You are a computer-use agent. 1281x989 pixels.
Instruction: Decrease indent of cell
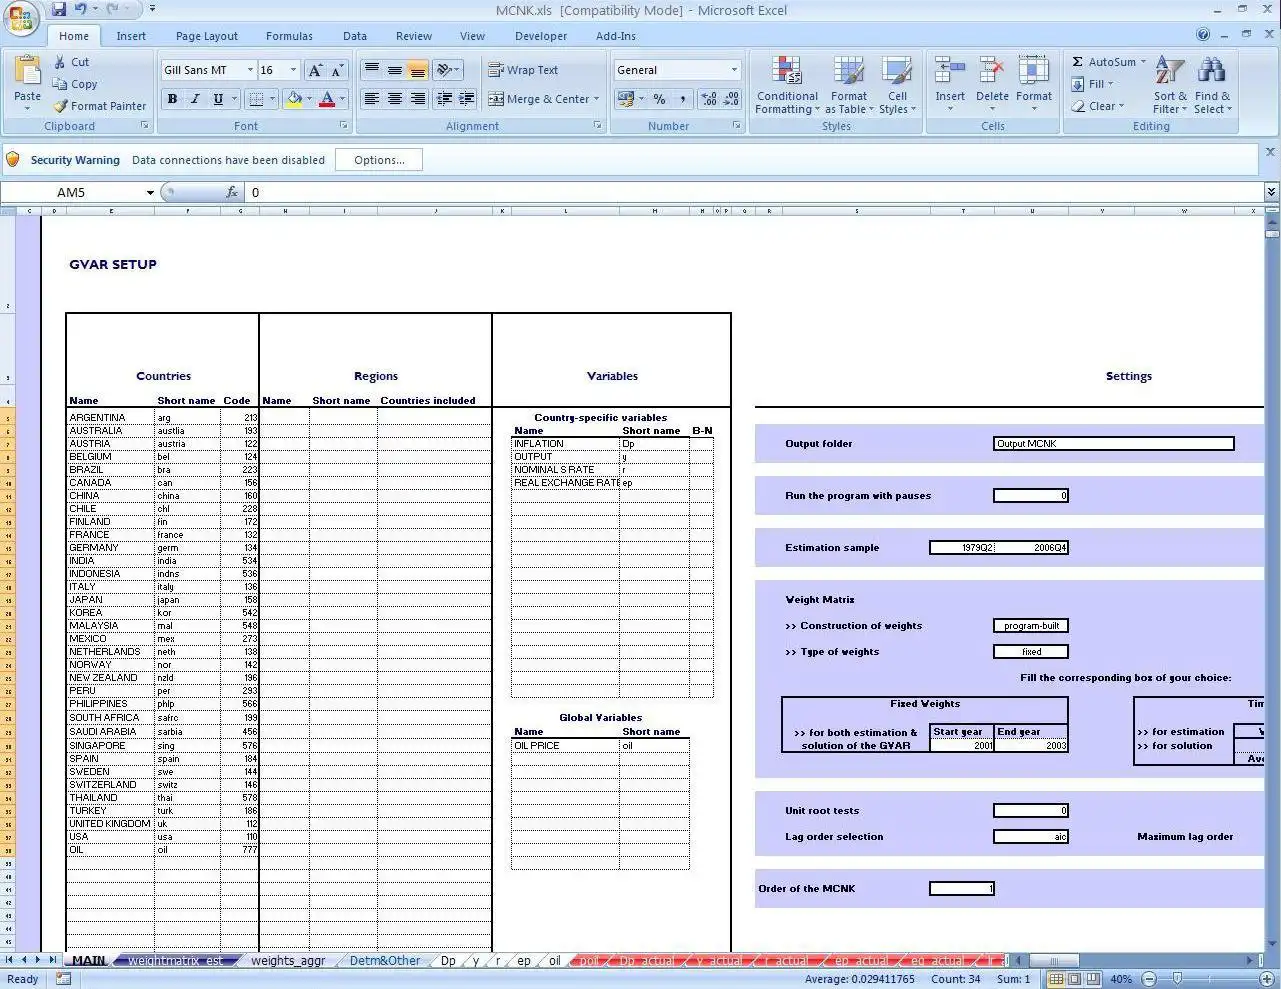click(x=443, y=99)
